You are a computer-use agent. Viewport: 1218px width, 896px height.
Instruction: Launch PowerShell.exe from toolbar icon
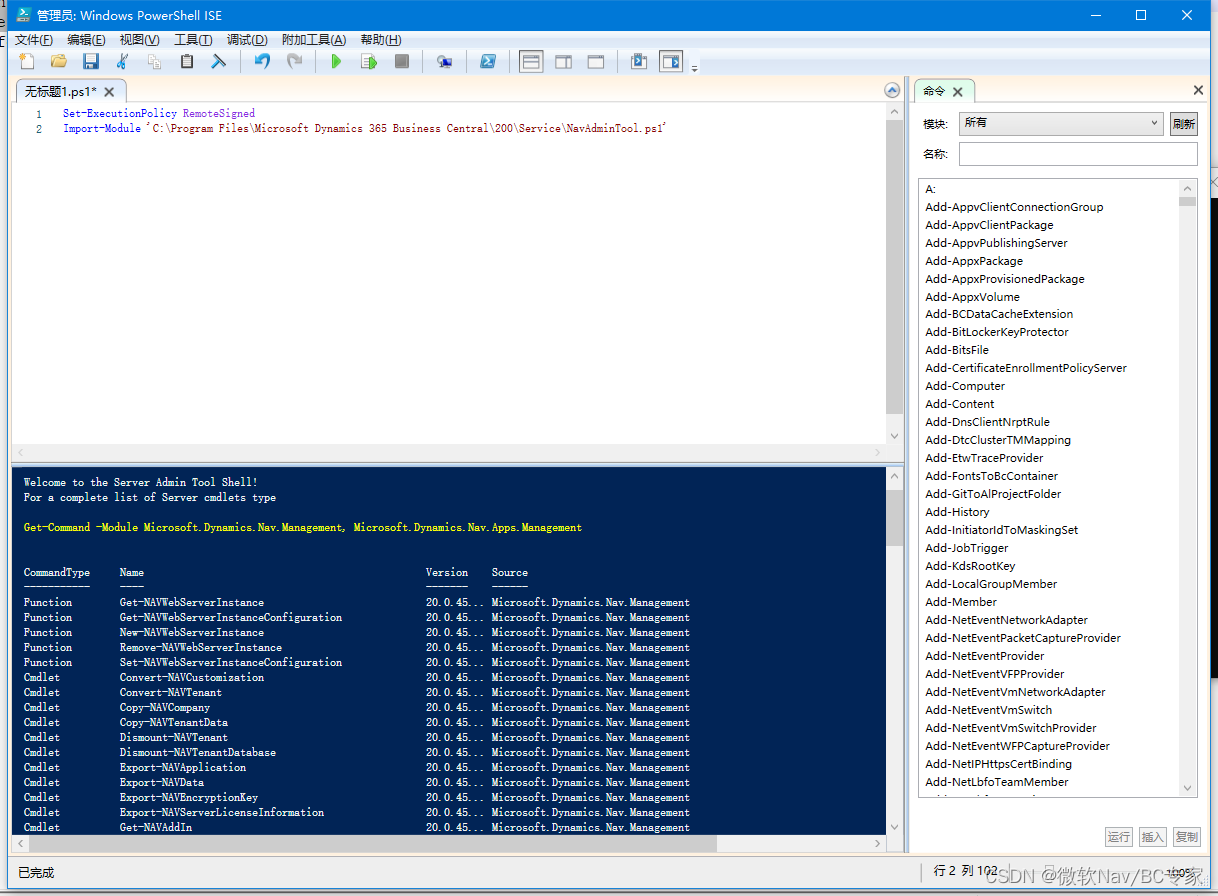(x=487, y=61)
